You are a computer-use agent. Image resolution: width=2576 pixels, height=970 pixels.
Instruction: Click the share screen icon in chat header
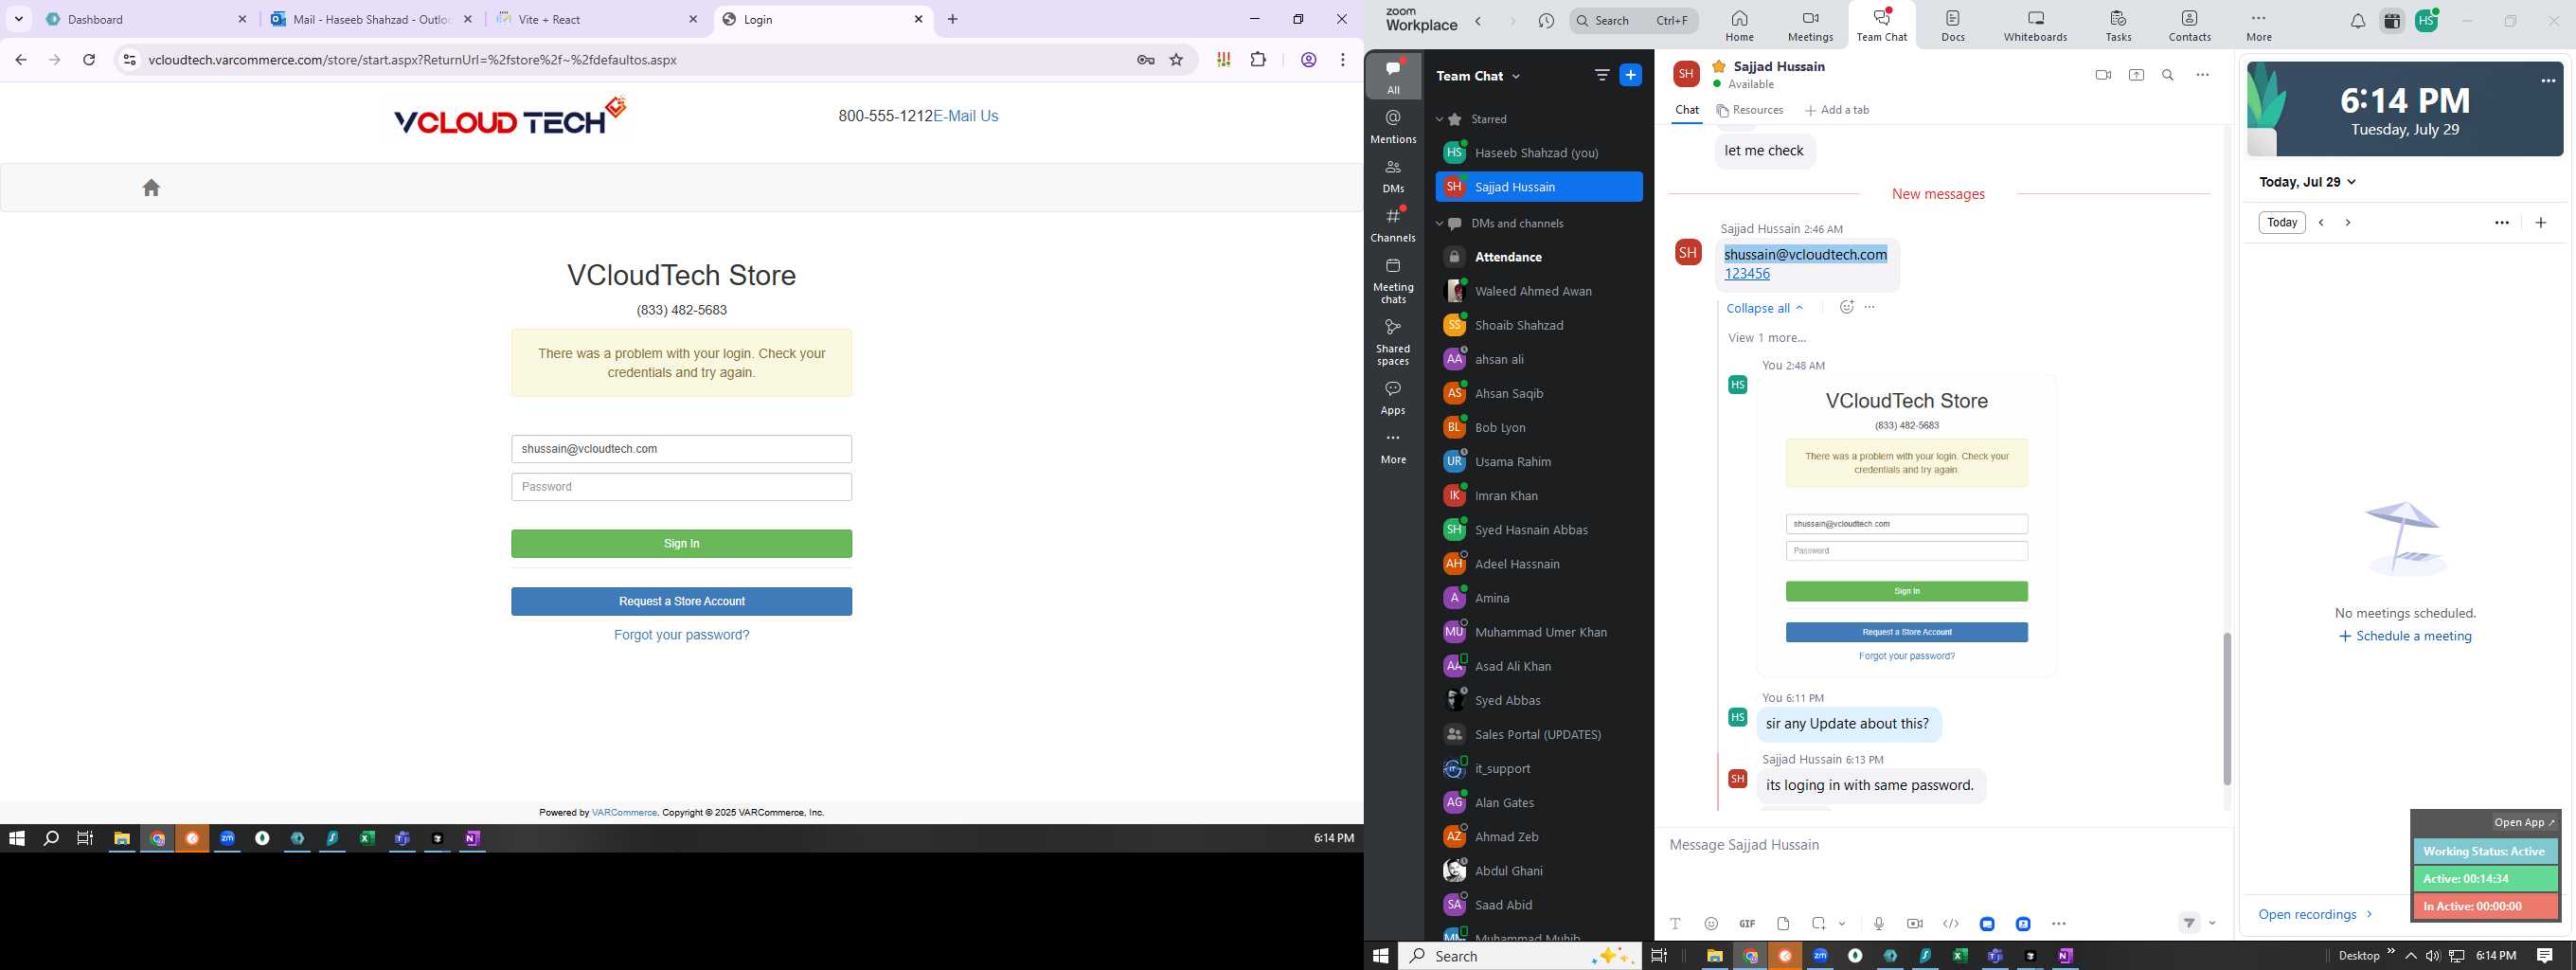coord(2136,75)
